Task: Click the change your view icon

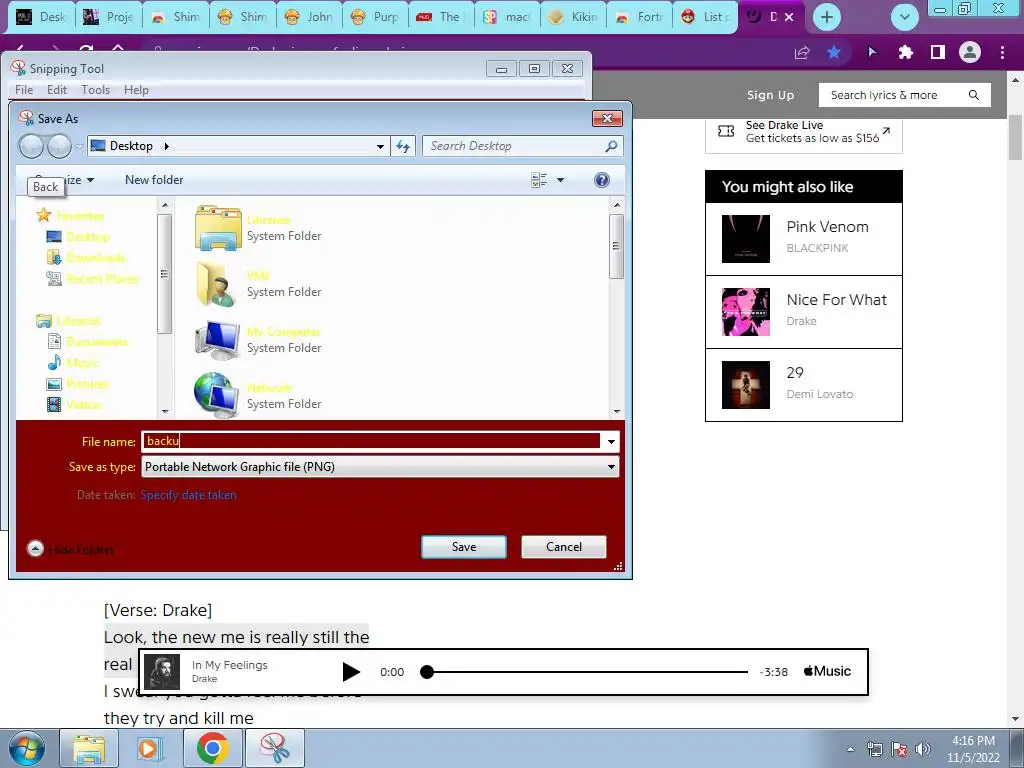Action: 539,180
